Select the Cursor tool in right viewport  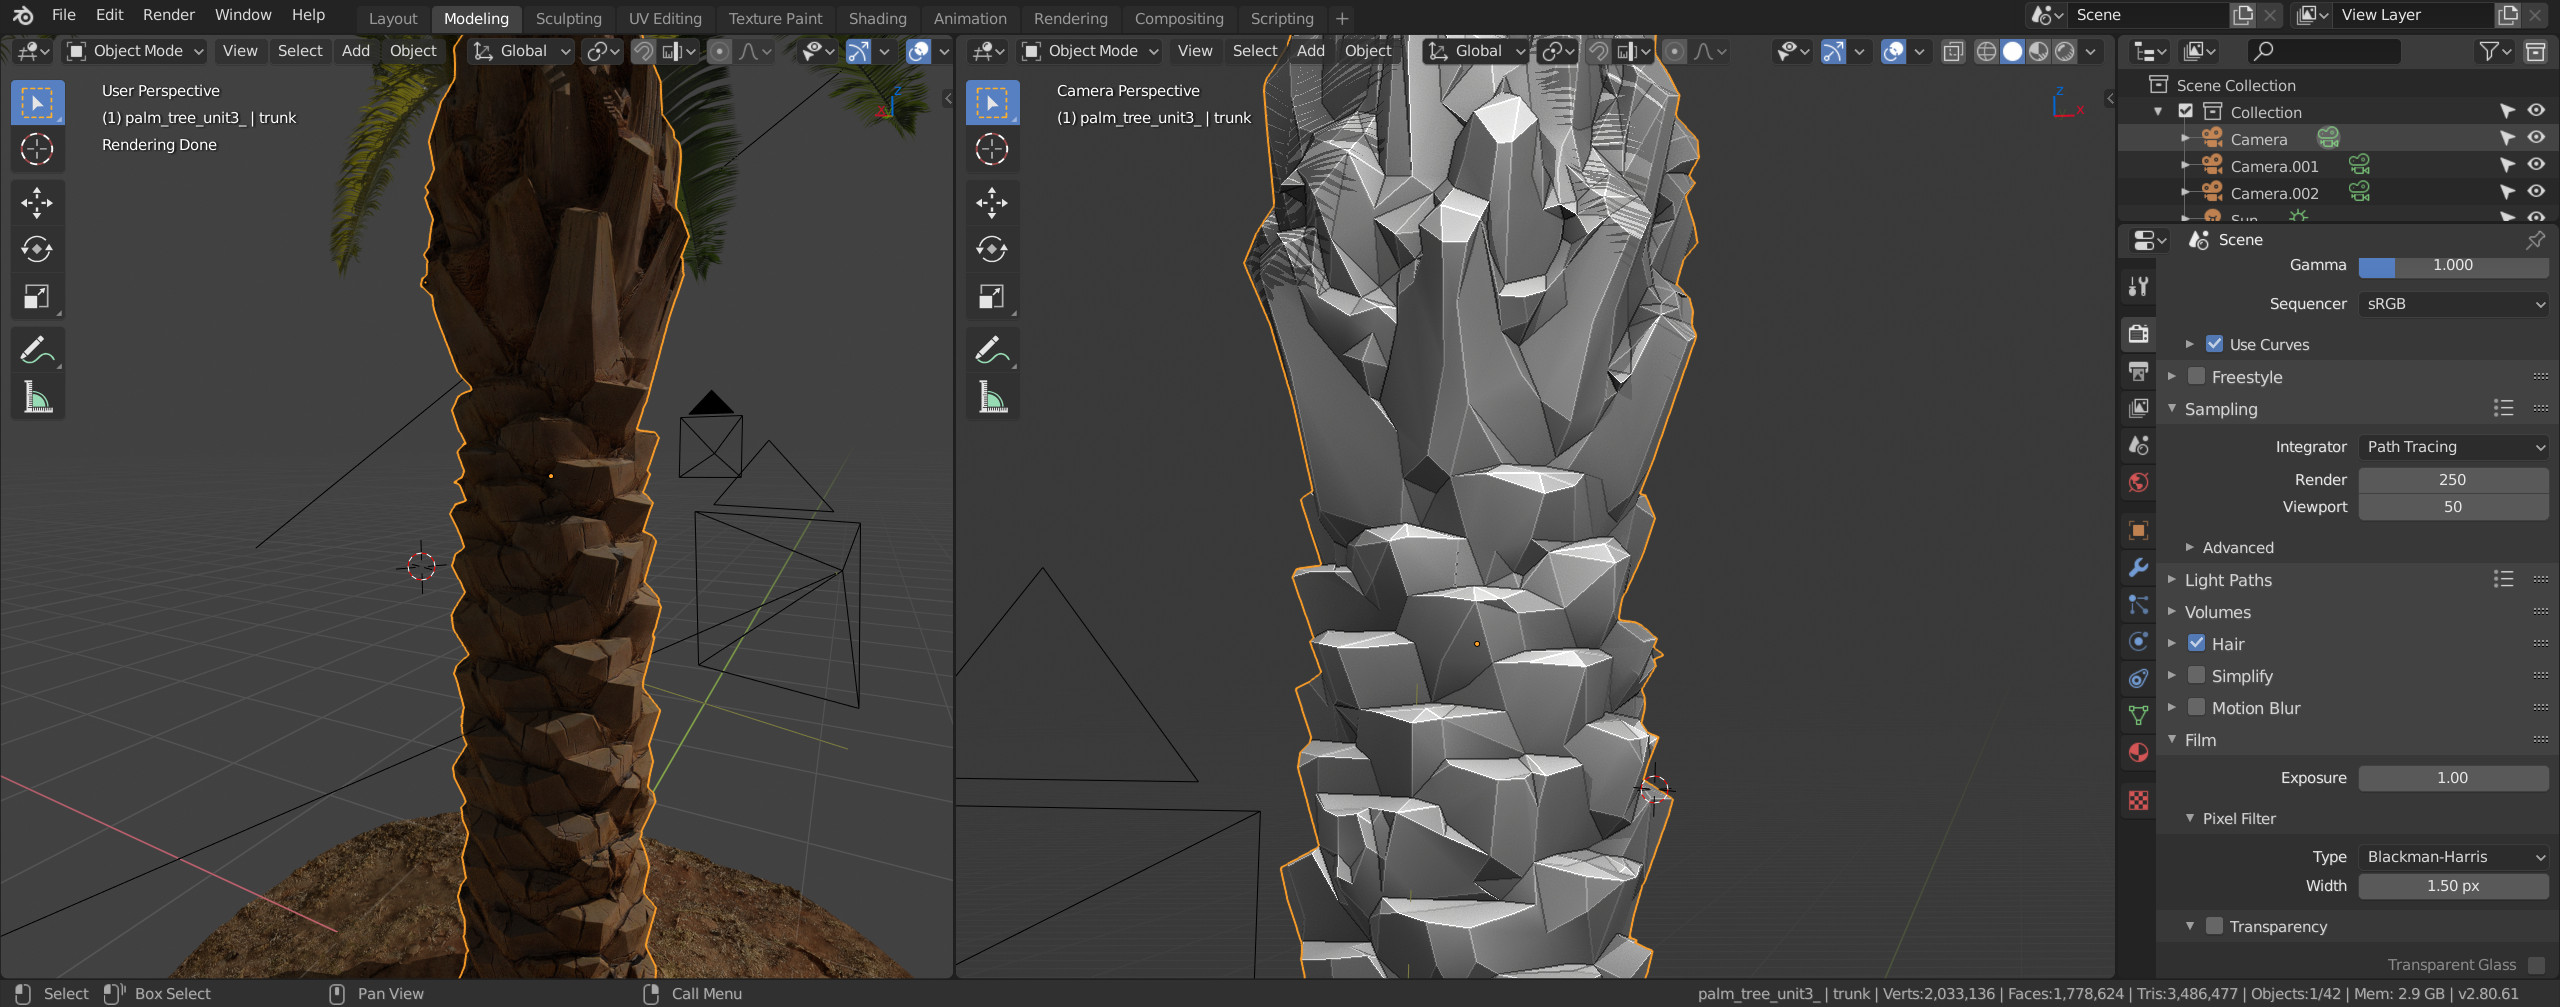[992, 149]
